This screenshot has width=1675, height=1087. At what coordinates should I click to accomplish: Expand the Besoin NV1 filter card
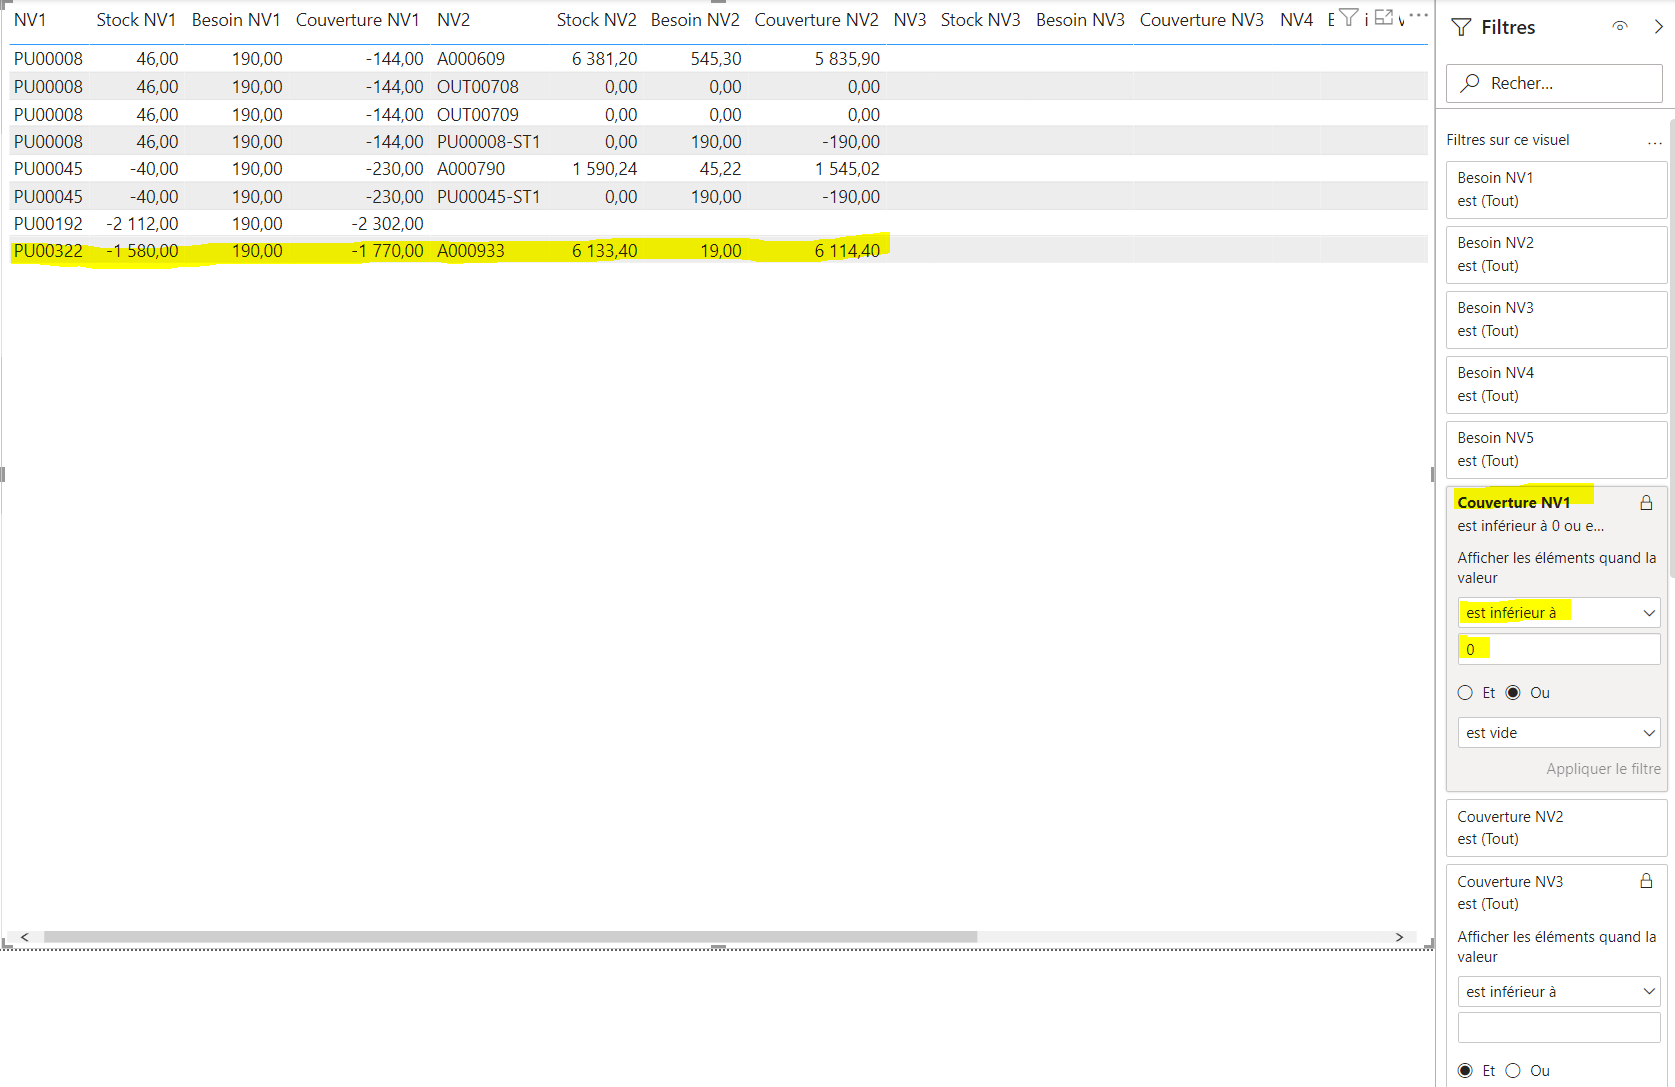(x=1556, y=189)
